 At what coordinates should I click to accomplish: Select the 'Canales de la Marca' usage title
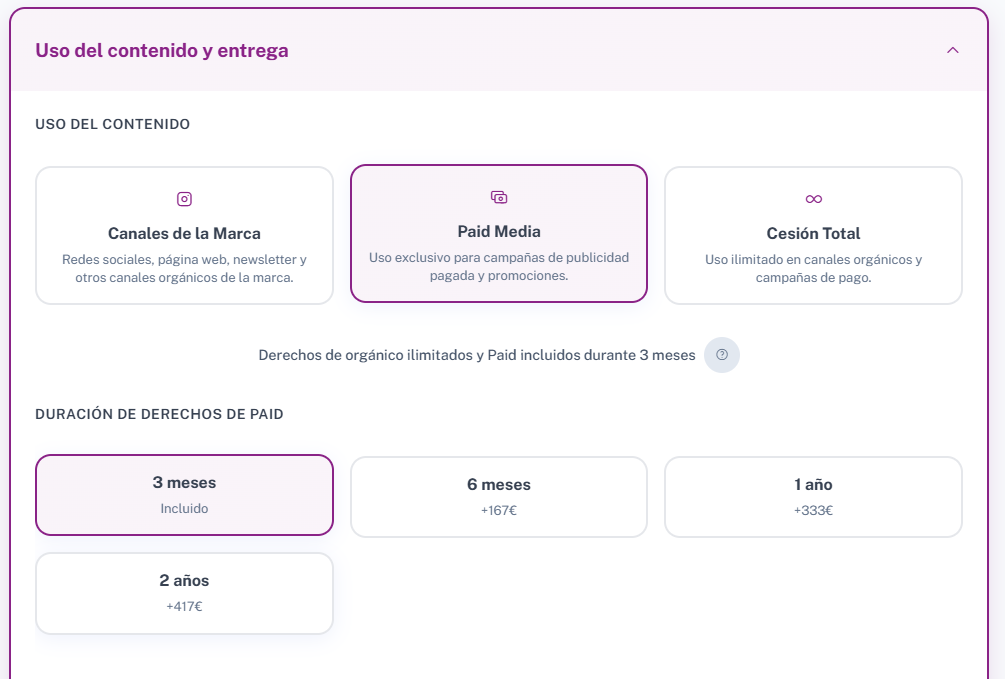click(184, 233)
